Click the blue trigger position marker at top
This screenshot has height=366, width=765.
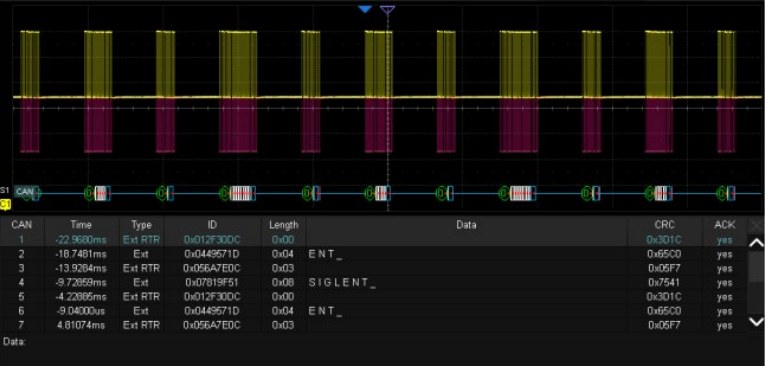[x=364, y=9]
